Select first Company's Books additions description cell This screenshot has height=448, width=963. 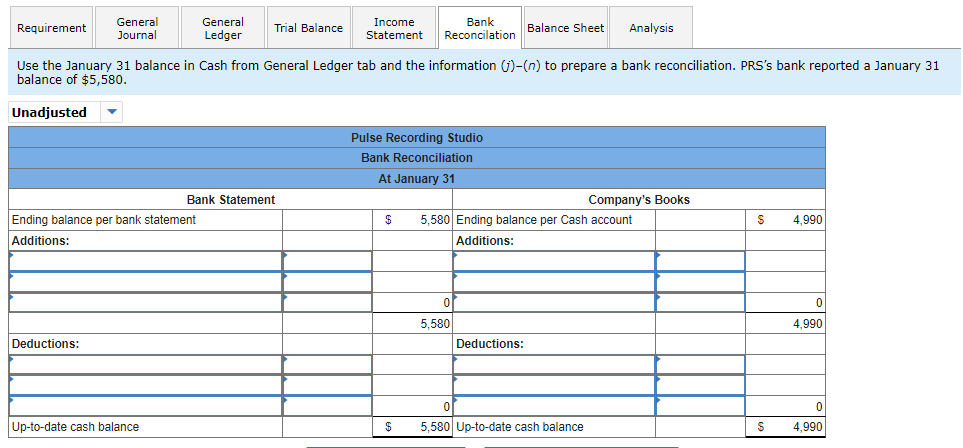click(x=554, y=261)
